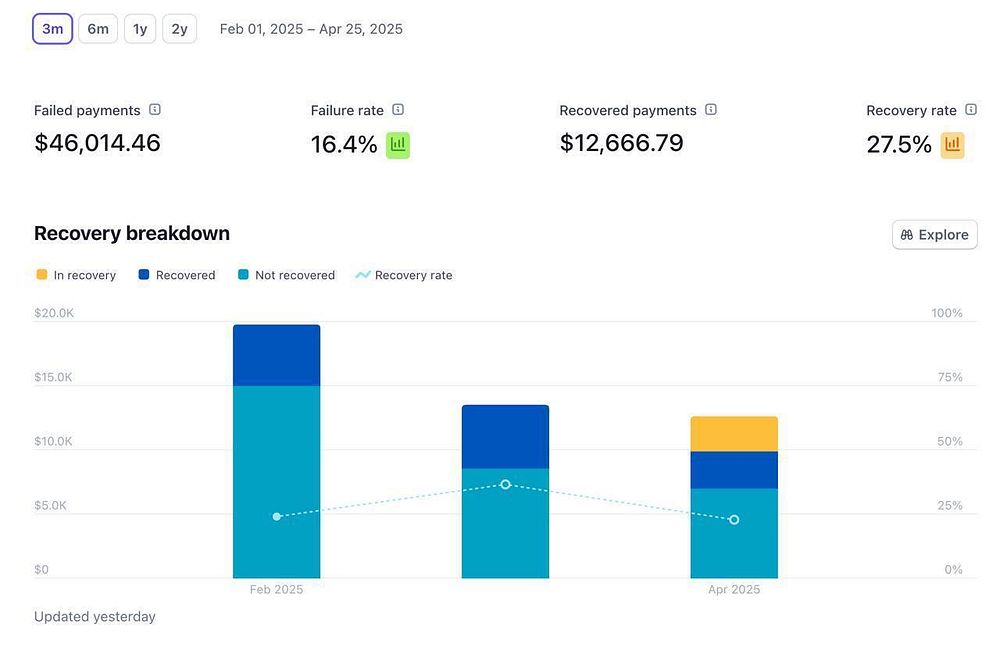This screenshot has height=663, width=1000.
Task: Click info icon beside Failure rate
Action: (398, 110)
